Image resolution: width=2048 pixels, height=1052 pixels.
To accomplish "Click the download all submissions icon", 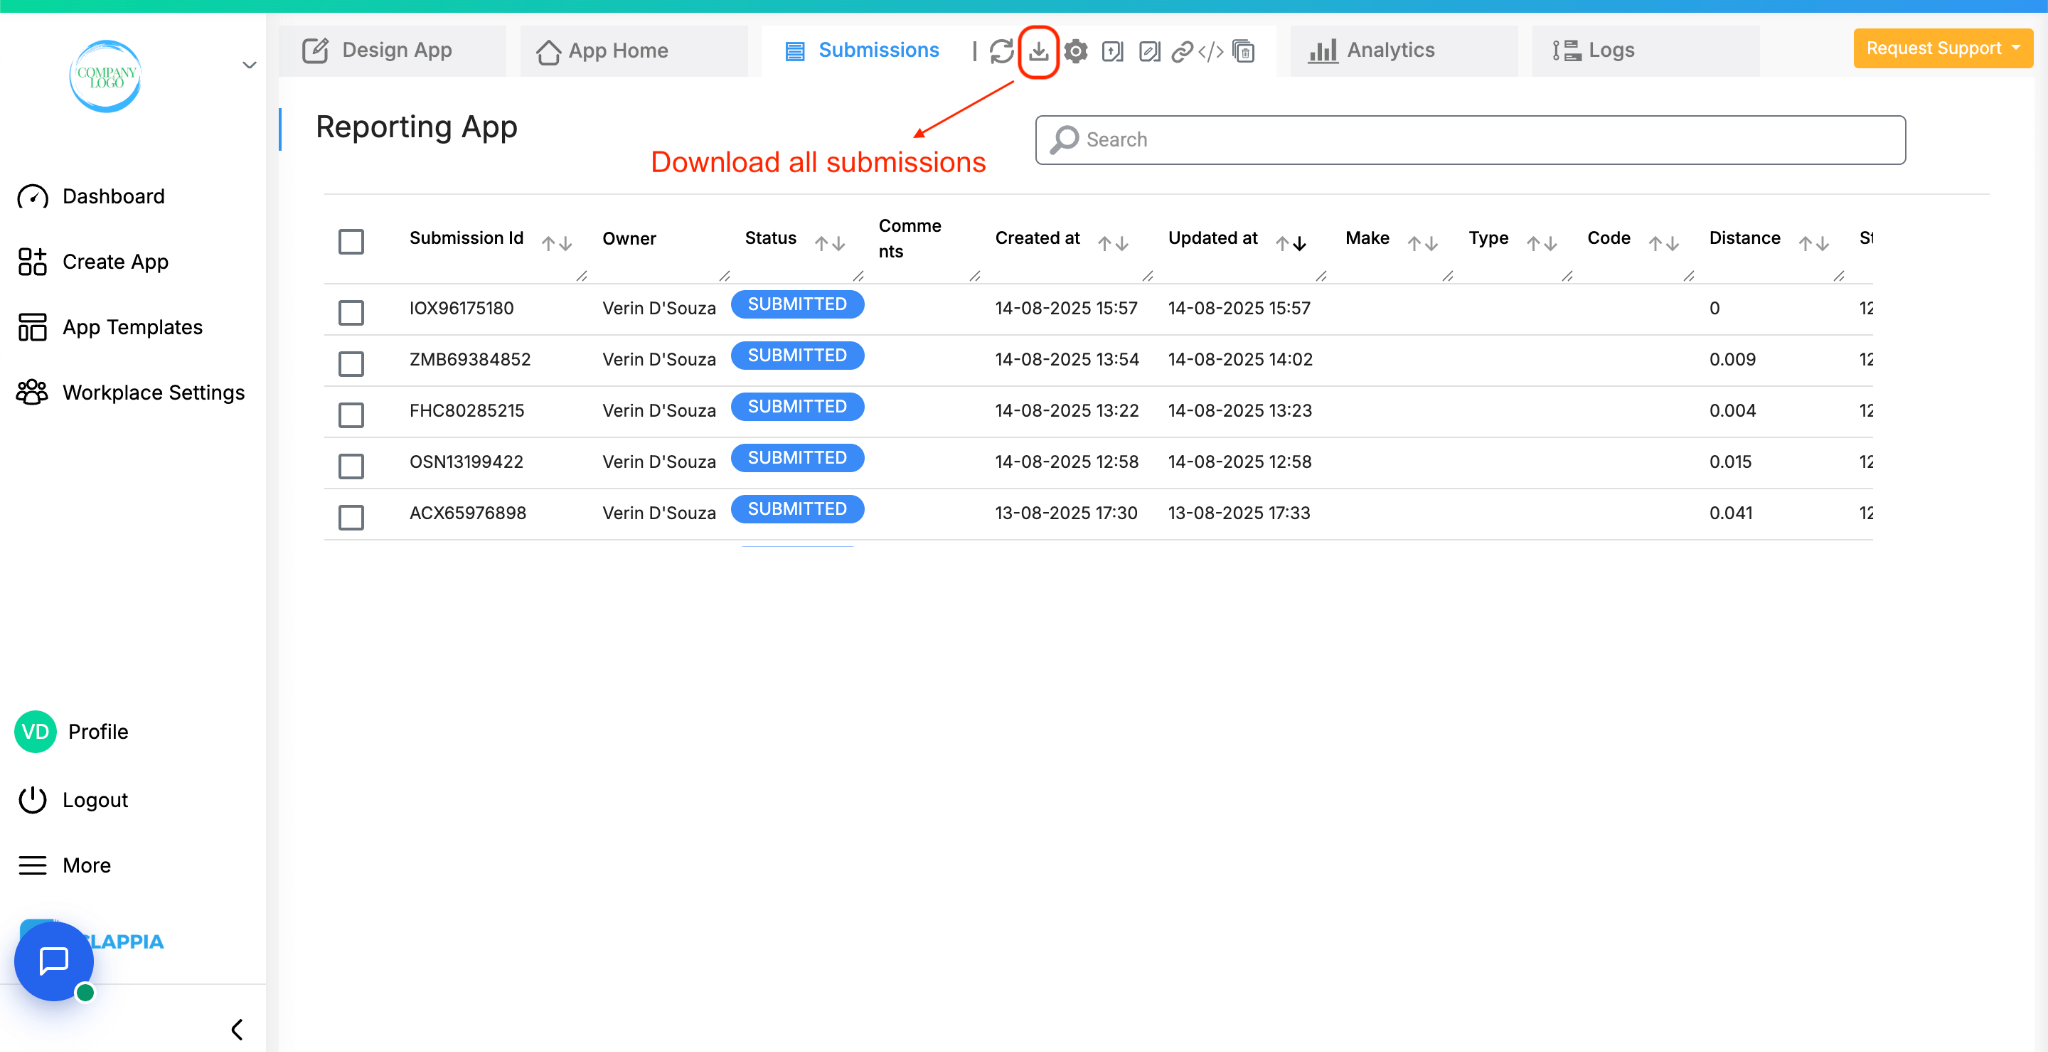I will [1039, 51].
